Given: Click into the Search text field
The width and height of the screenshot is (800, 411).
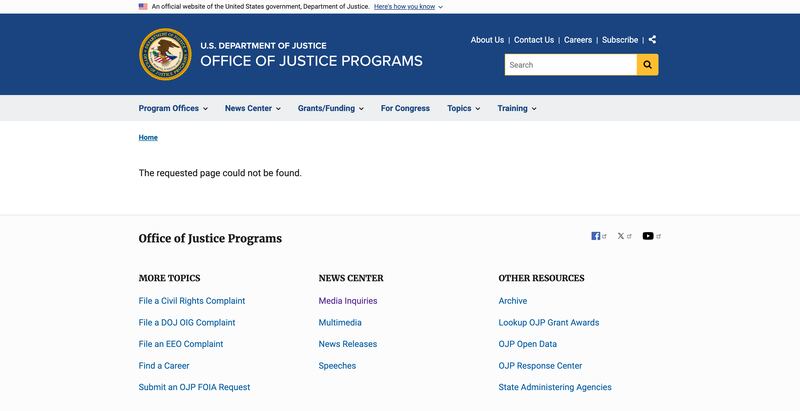Looking at the screenshot, I should 570,65.
